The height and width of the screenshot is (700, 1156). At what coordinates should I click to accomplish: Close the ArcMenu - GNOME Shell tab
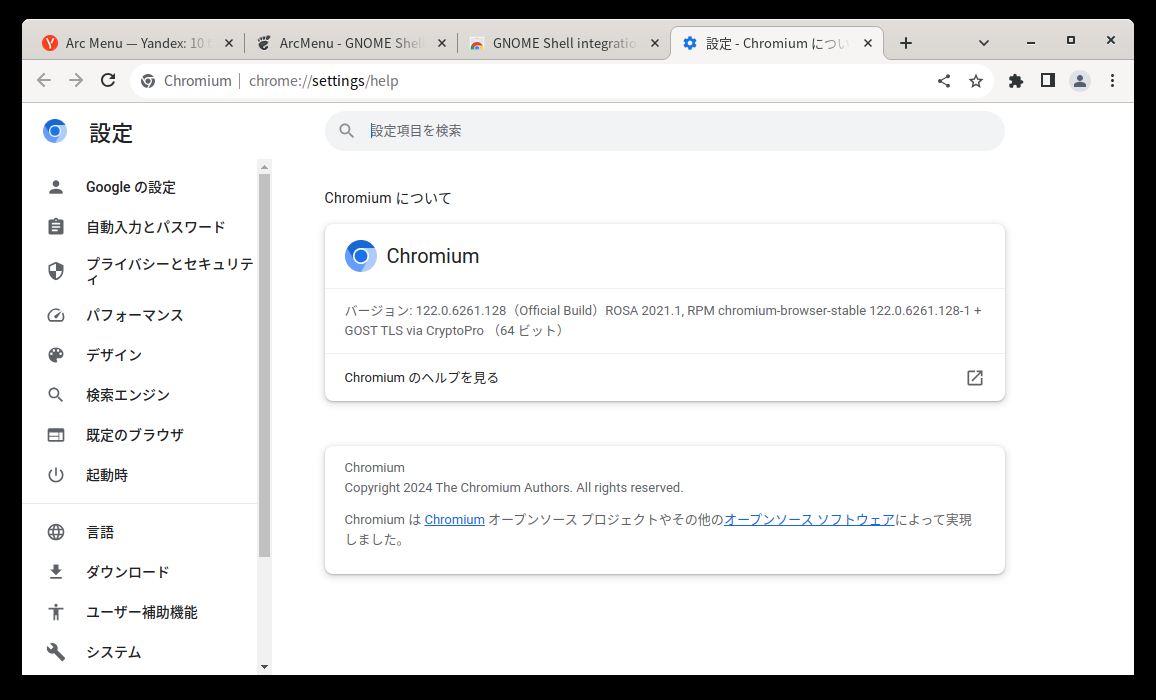point(442,44)
